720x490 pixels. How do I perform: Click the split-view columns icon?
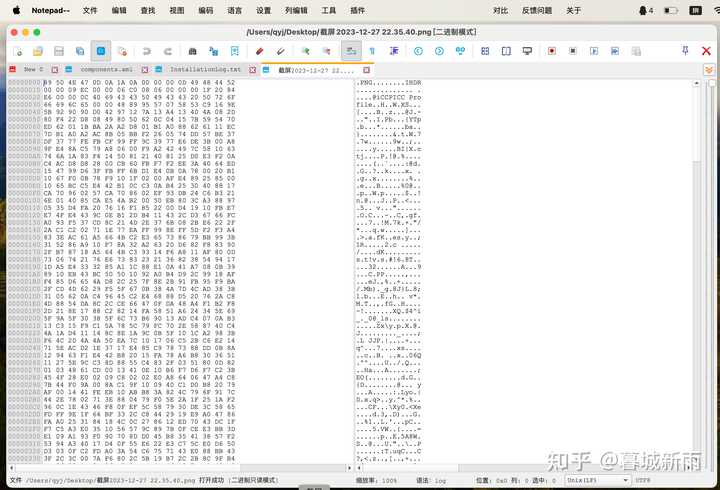[506, 51]
